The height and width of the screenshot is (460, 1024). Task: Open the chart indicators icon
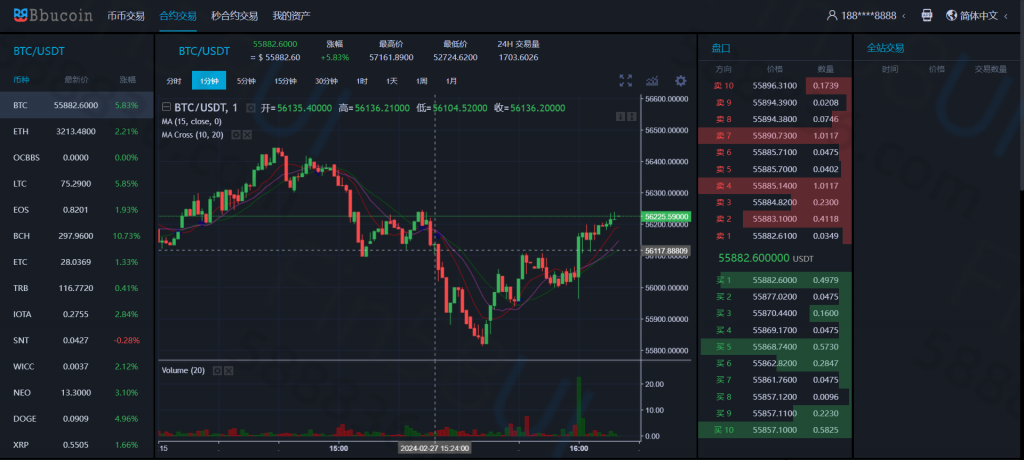[654, 80]
